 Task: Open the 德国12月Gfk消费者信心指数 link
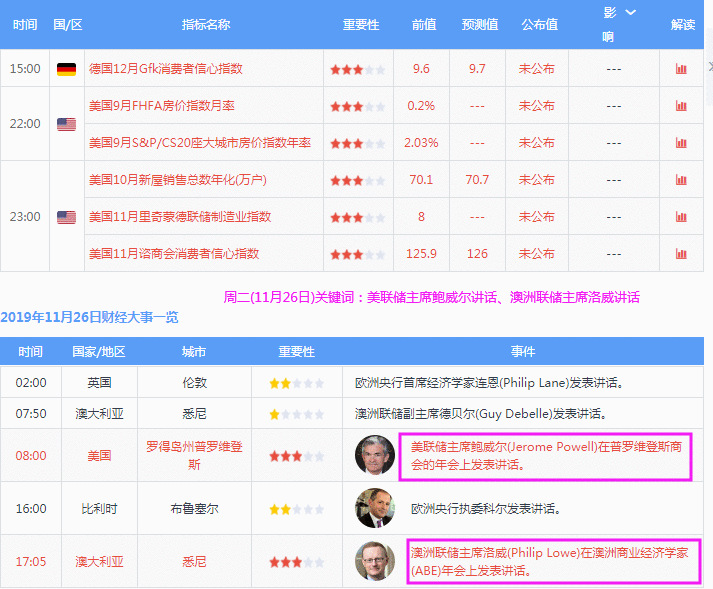point(166,69)
